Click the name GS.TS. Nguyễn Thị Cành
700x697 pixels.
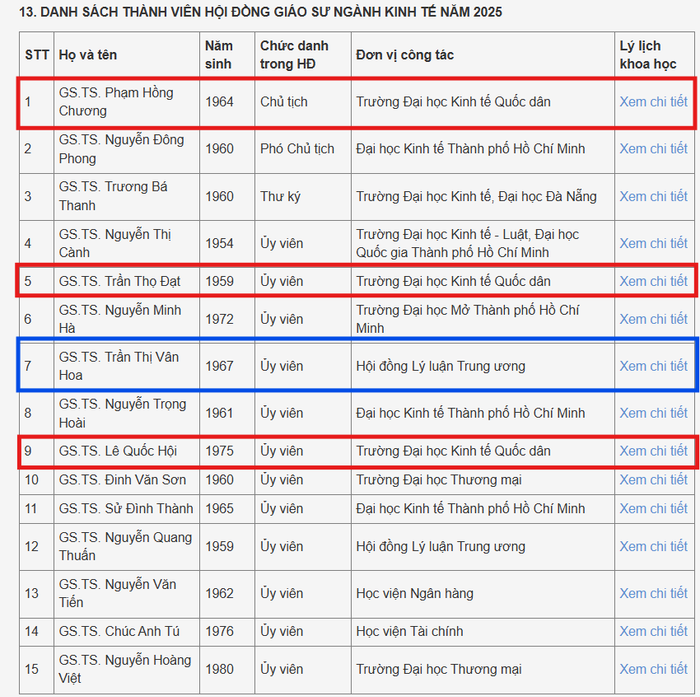115,243
